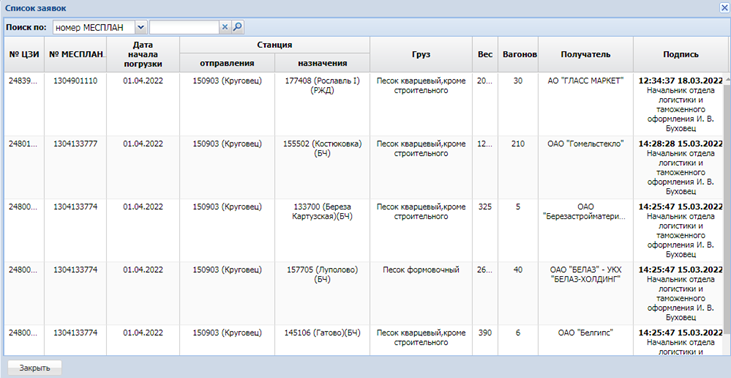731x378 pixels.
Task: Open the 'номер МЕСПЛАН' search dropdown arrow
Action: (141, 27)
